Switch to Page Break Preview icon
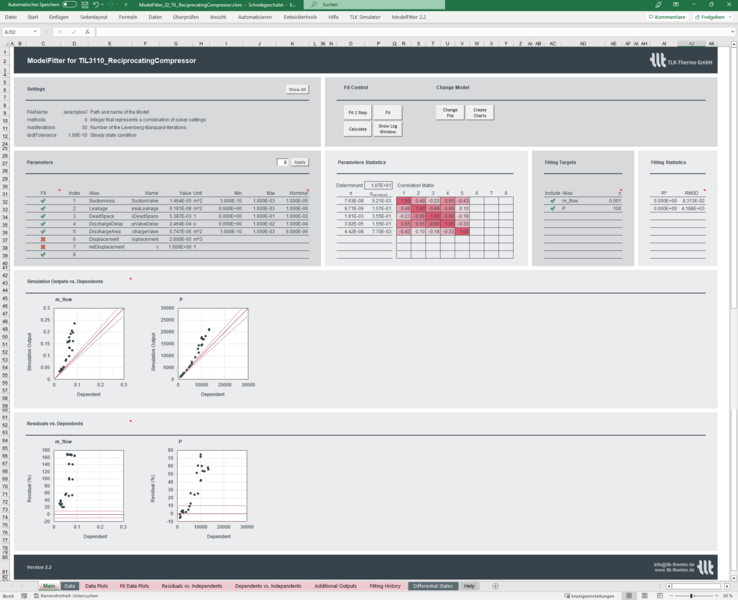The image size is (738, 600). tap(659, 596)
